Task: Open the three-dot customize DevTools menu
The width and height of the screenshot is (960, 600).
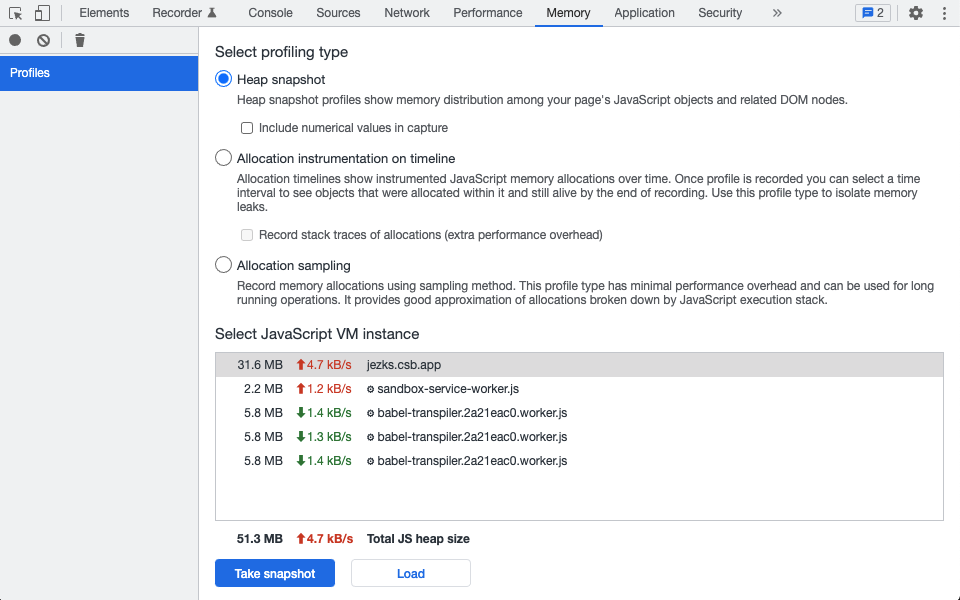Action: click(x=944, y=13)
